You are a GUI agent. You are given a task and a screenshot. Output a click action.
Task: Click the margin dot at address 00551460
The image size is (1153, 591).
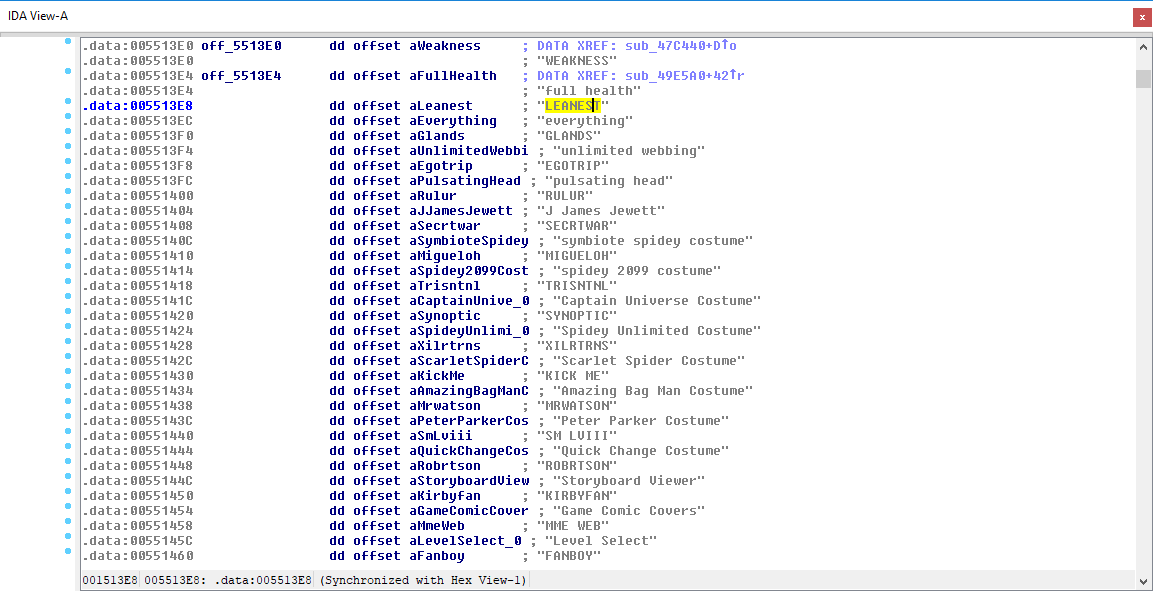tap(68, 552)
